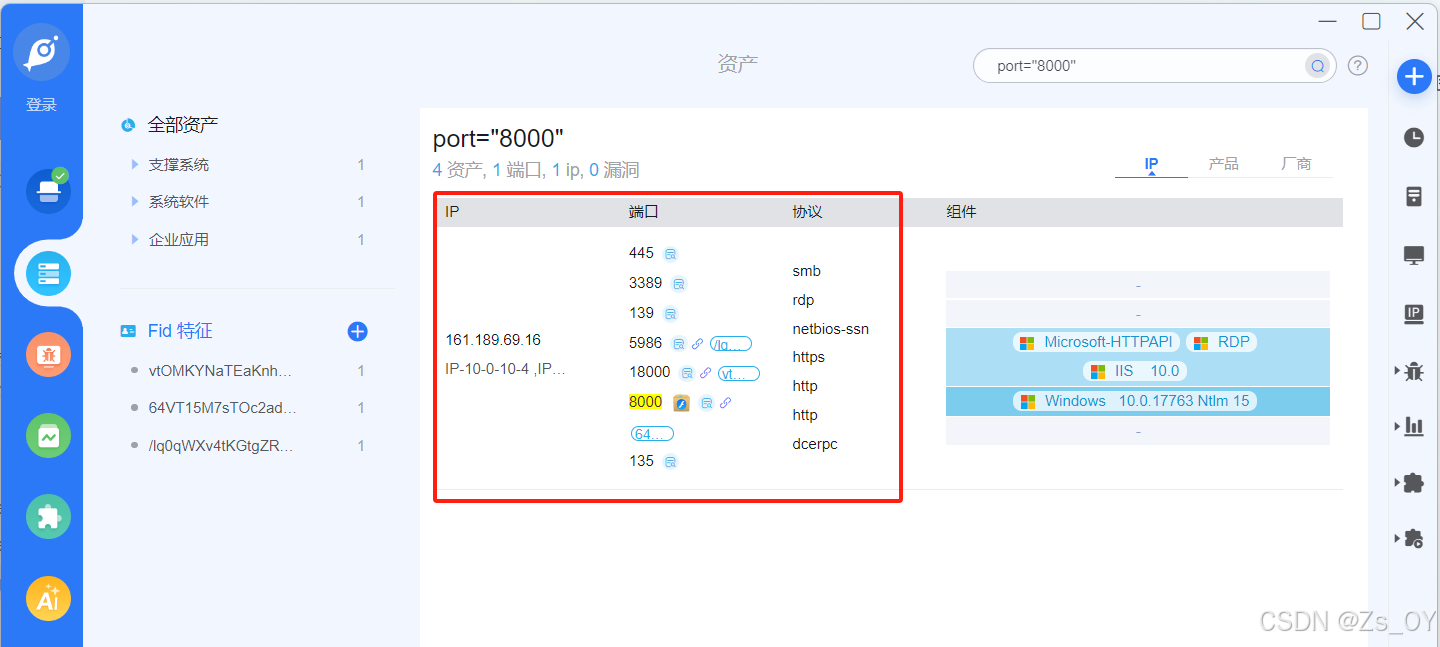Viewport: 1440px width, 647px height.
Task: Click IP address 161.189.69.16
Action: coord(493,340)
